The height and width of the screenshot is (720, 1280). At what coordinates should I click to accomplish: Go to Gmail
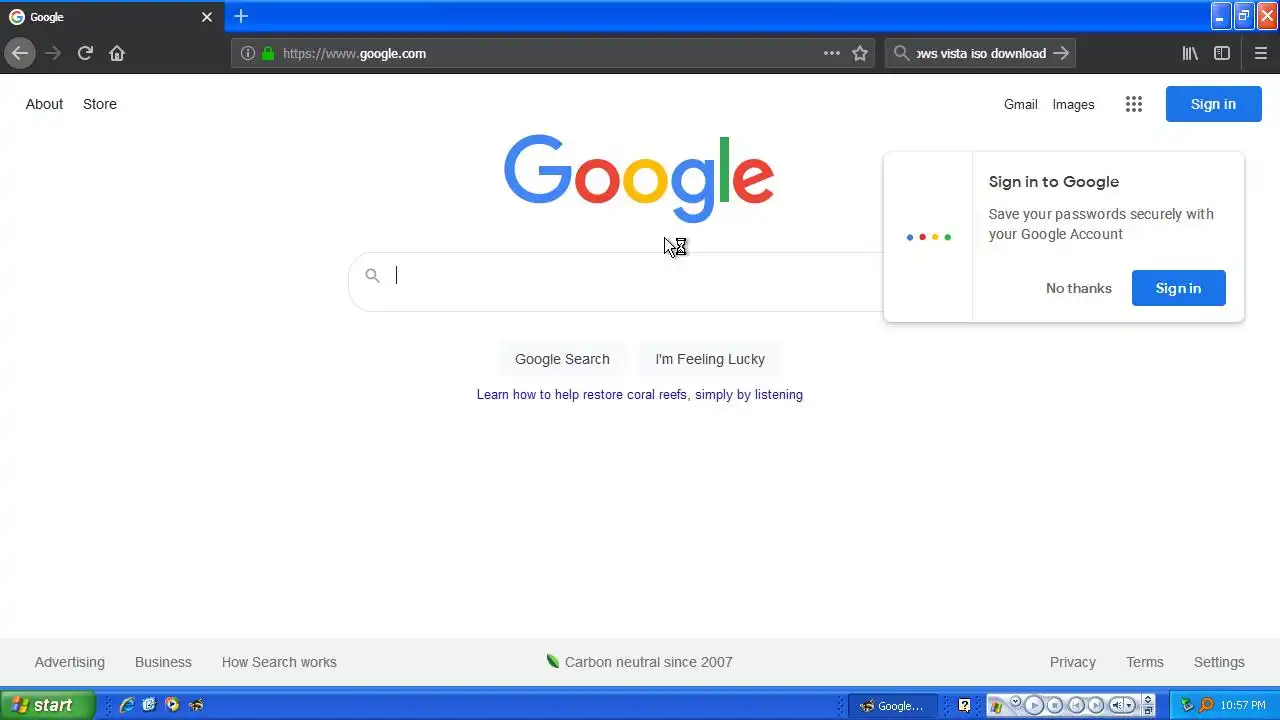pyautogui.click(x=1021, y=104)
